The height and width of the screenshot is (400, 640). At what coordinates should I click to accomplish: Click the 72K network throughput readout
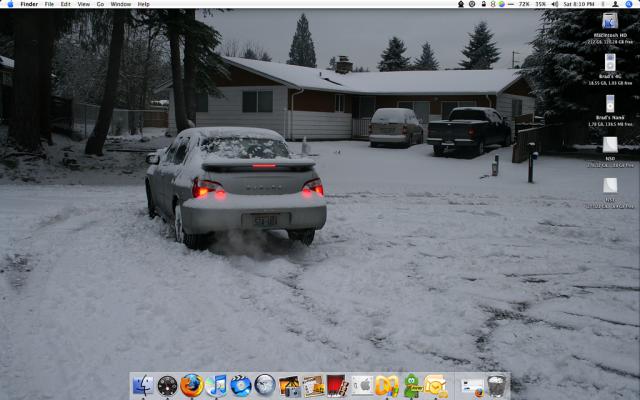pos(524,4)
